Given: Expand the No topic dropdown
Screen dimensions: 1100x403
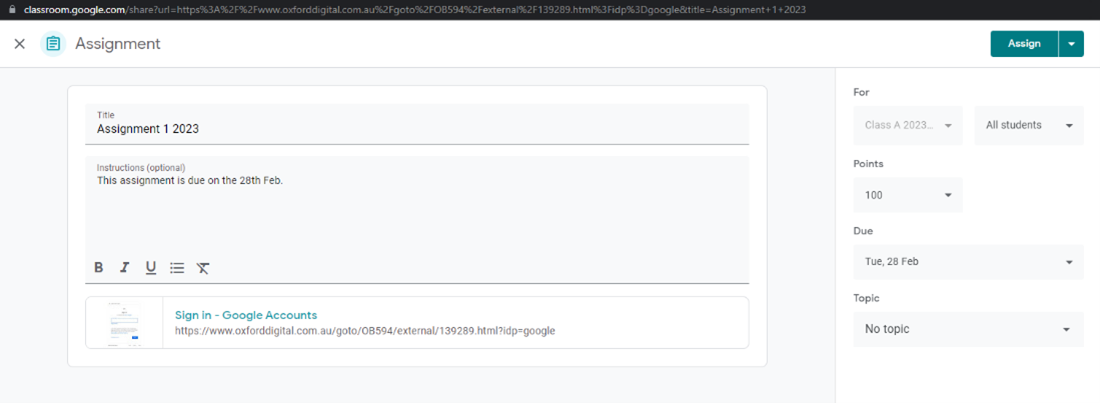Looking at the screenshot, I should pyautogui.click(x=967, y=329).
